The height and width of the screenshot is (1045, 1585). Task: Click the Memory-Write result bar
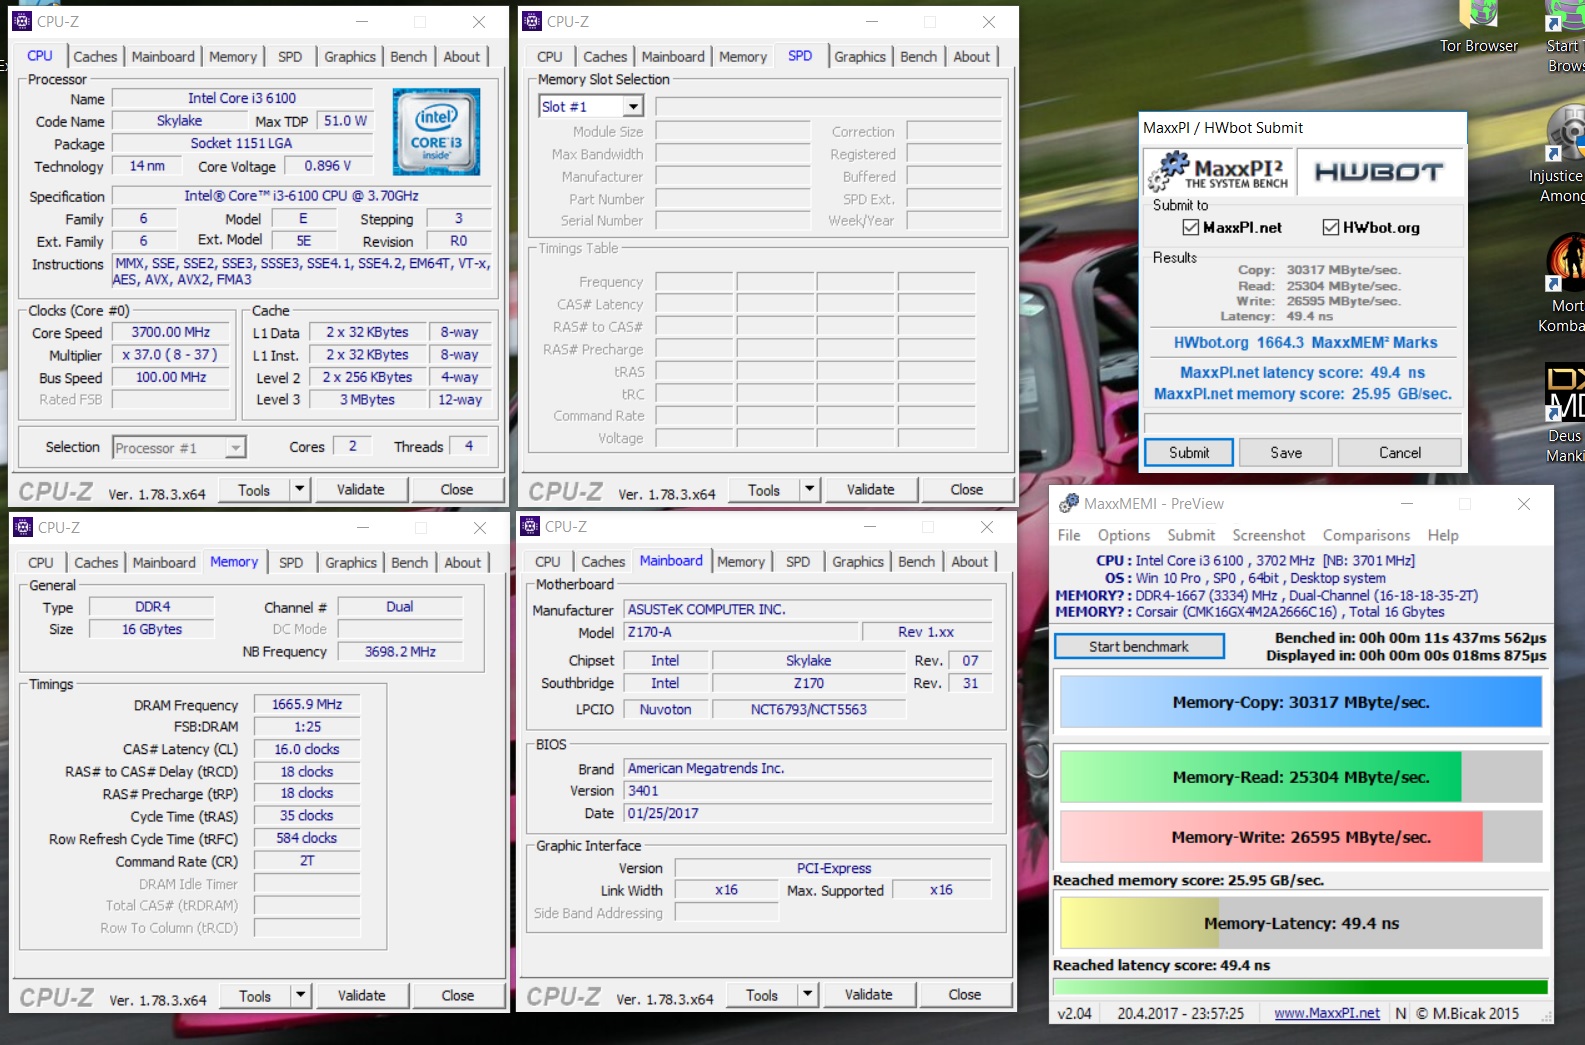(x=1301, y=837)
